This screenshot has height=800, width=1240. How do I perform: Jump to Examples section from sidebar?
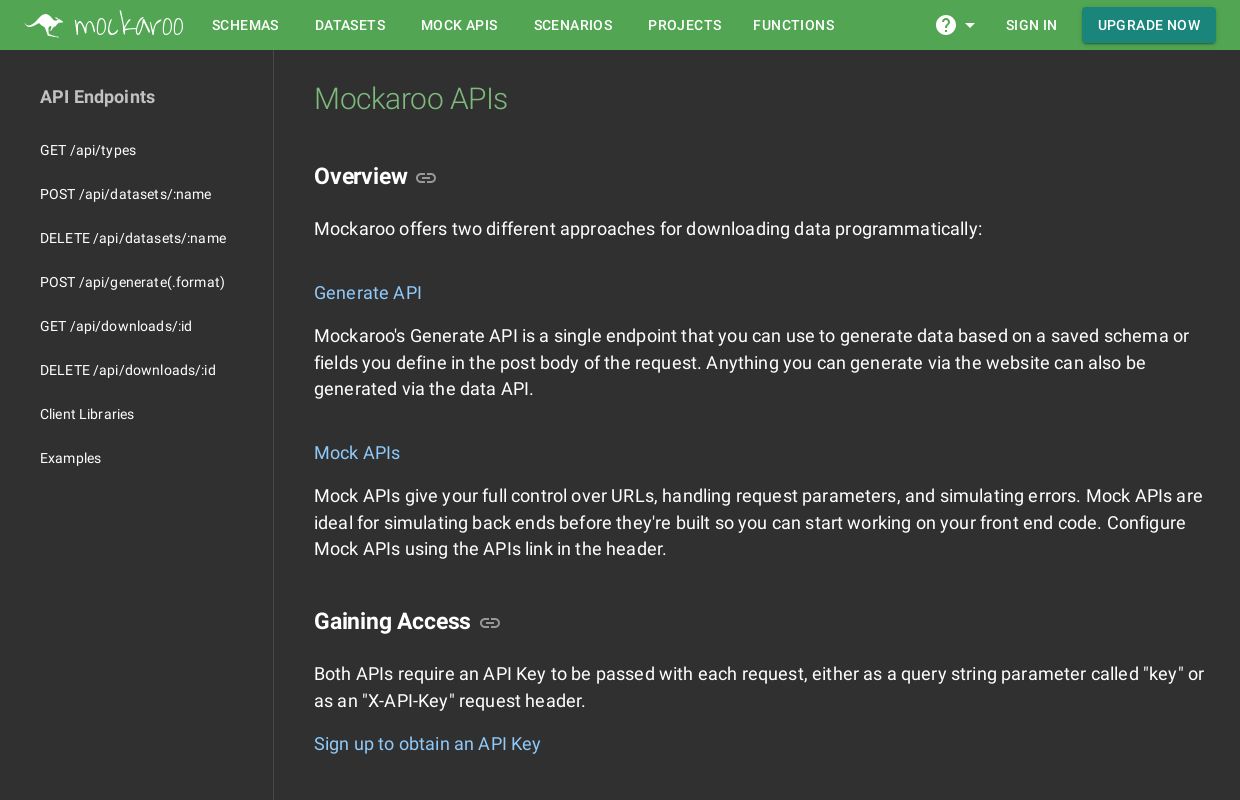tap(70, 458)
